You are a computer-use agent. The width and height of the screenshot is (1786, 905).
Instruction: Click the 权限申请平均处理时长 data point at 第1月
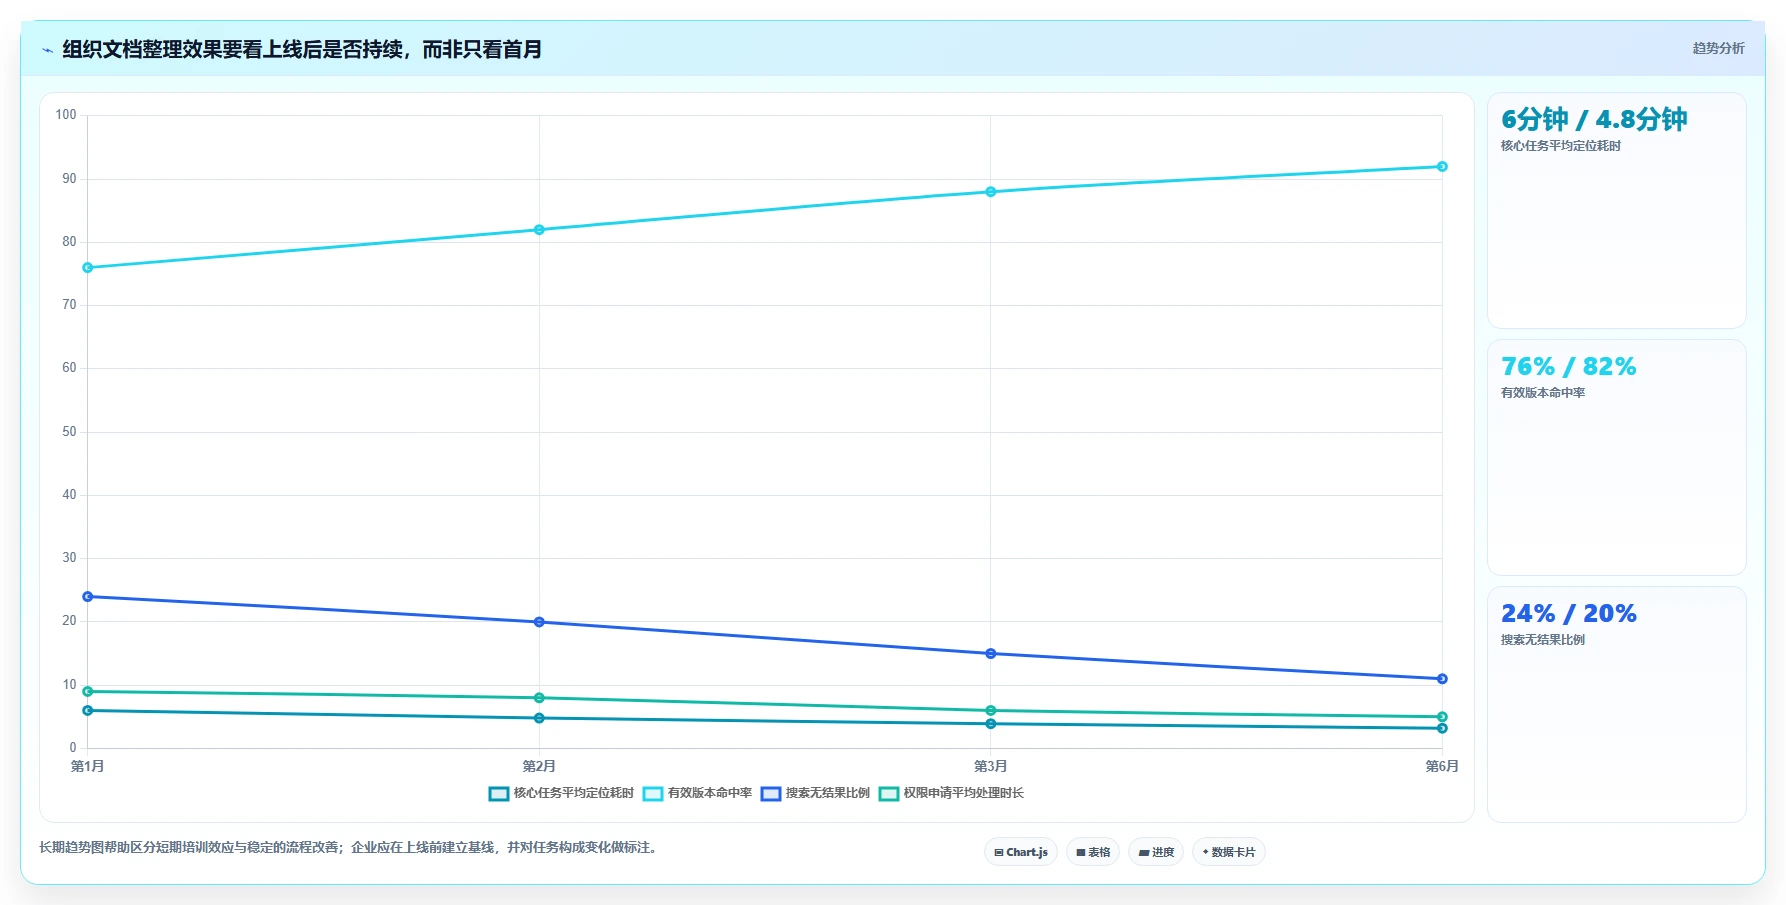(x=88, y=692)
